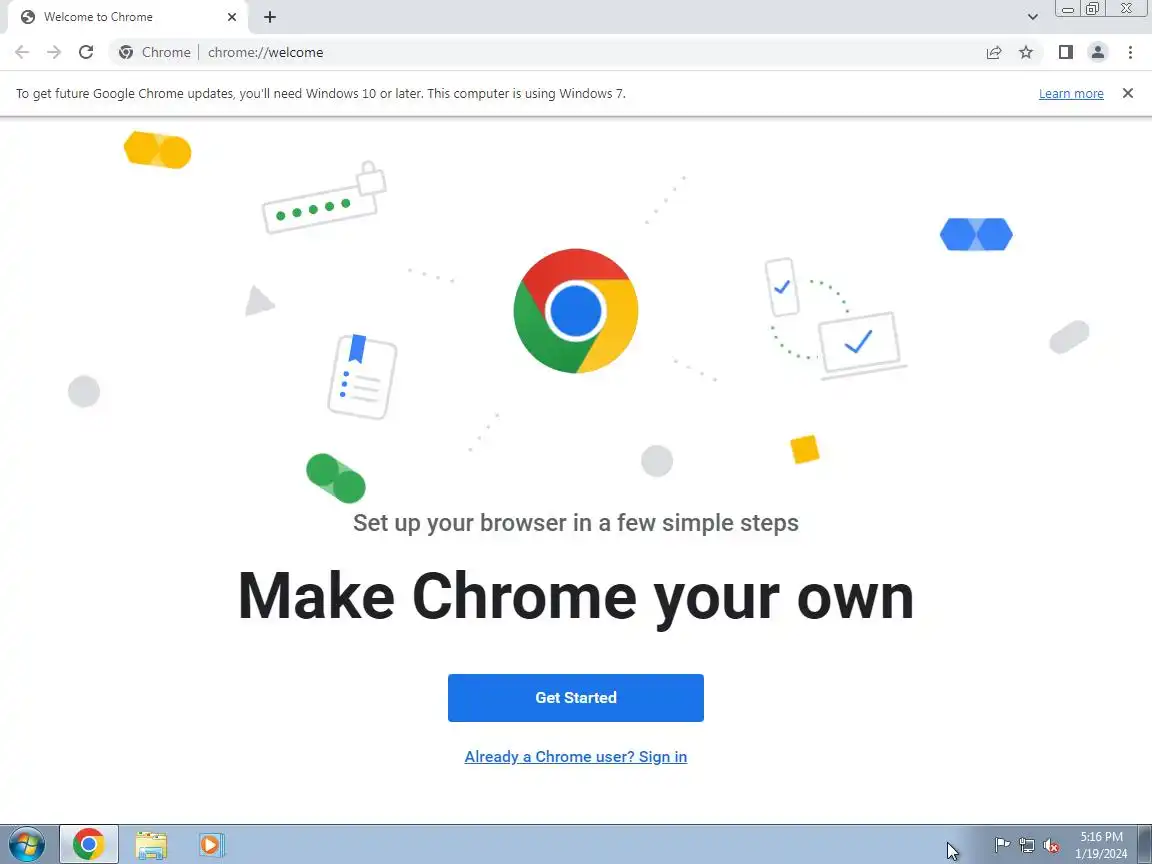Close the Chrome window
The height and width of the screenshot is (864, 1152).
(x=1126, y=8)
